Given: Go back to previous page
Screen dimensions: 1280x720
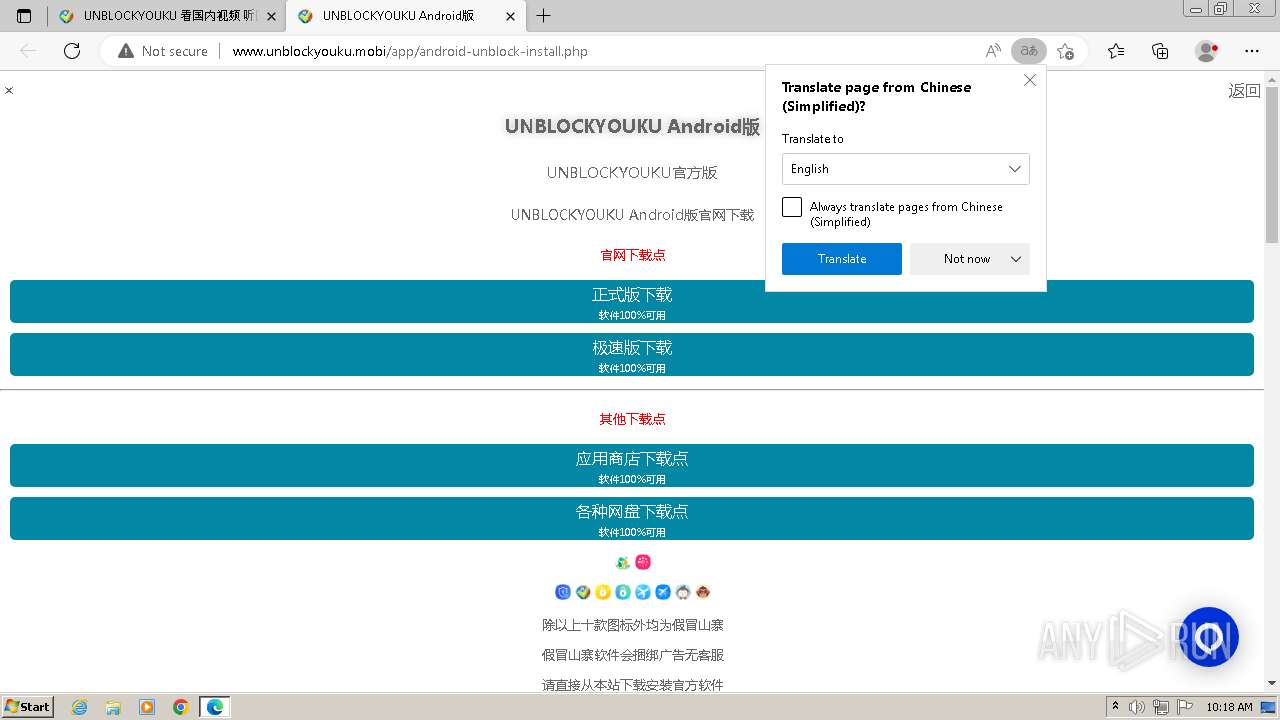Looking at the screenshot, I should (x=28, y=51).
